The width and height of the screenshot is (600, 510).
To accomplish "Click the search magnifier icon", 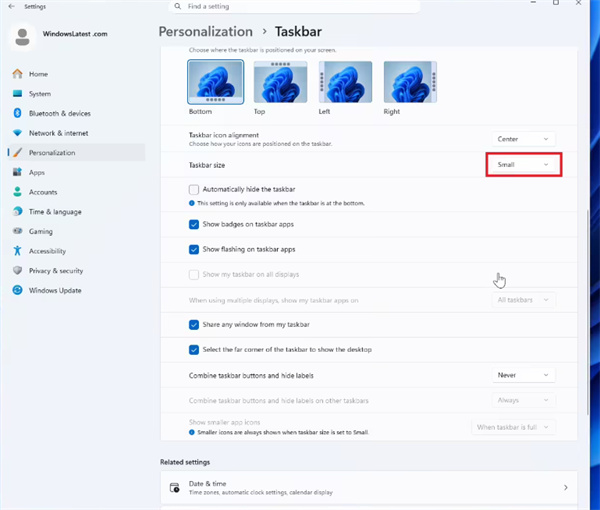I will click(x=178, y=6).
